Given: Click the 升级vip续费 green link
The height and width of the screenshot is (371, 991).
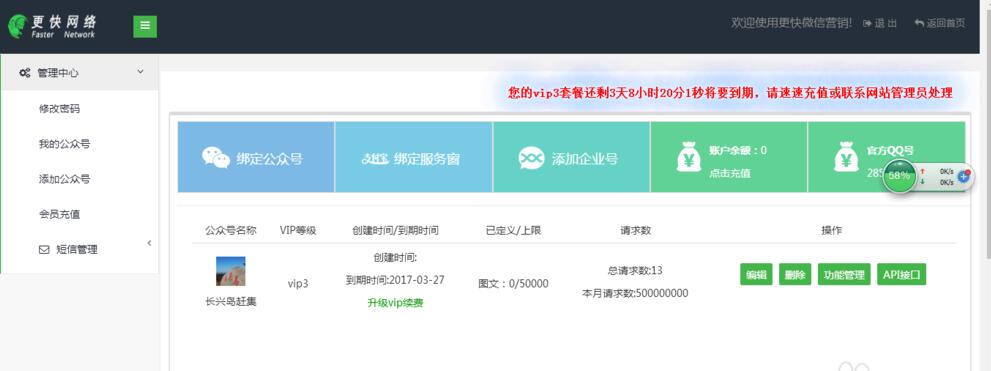Looking at the screenshot, I should (x=395, y=303).
